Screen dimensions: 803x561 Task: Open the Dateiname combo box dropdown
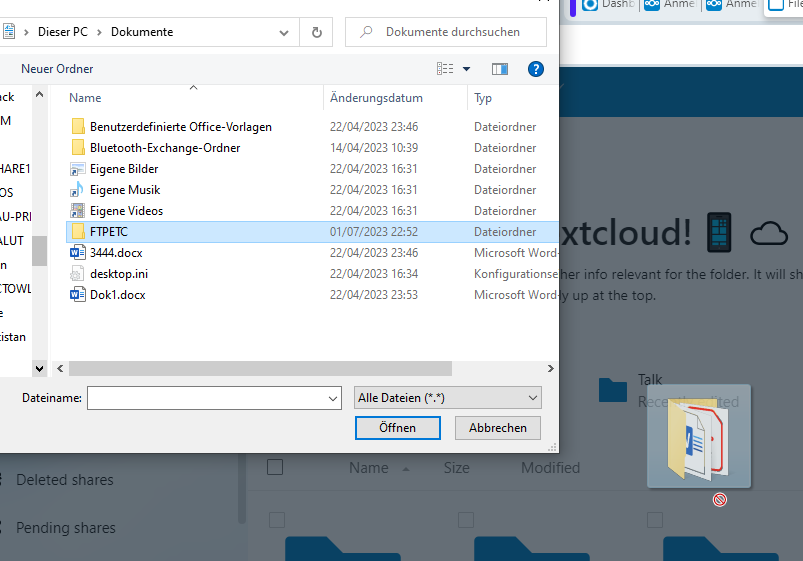[x=333, y=398]
